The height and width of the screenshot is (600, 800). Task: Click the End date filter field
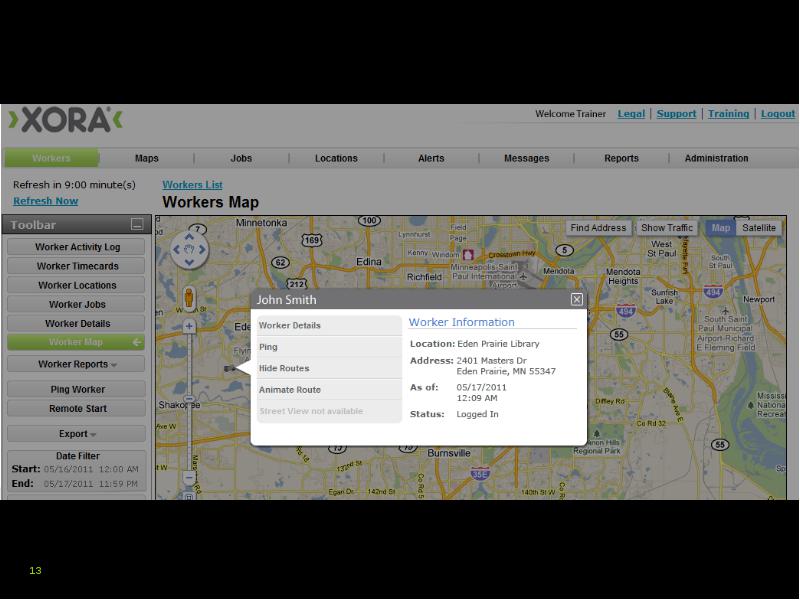[x=91, y=484]
